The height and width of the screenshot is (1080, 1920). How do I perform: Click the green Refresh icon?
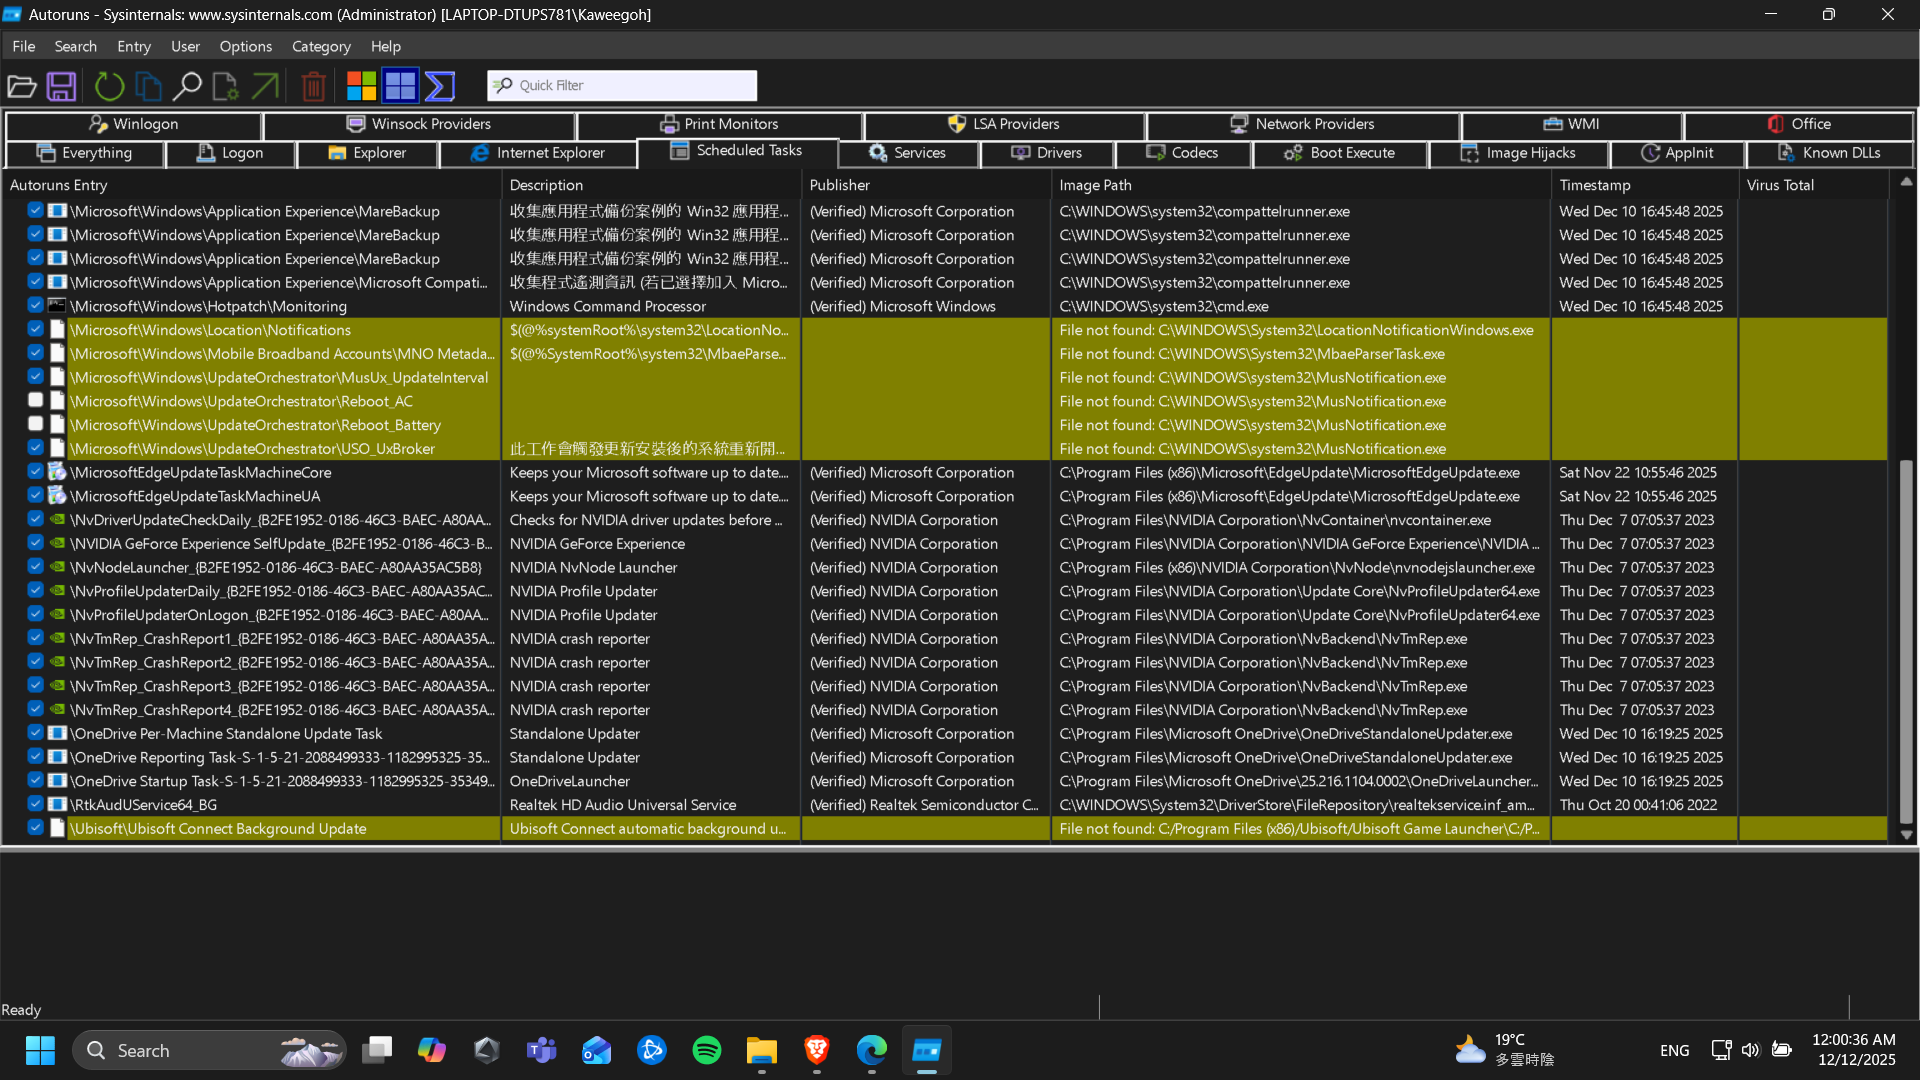(x=109, y=86)
